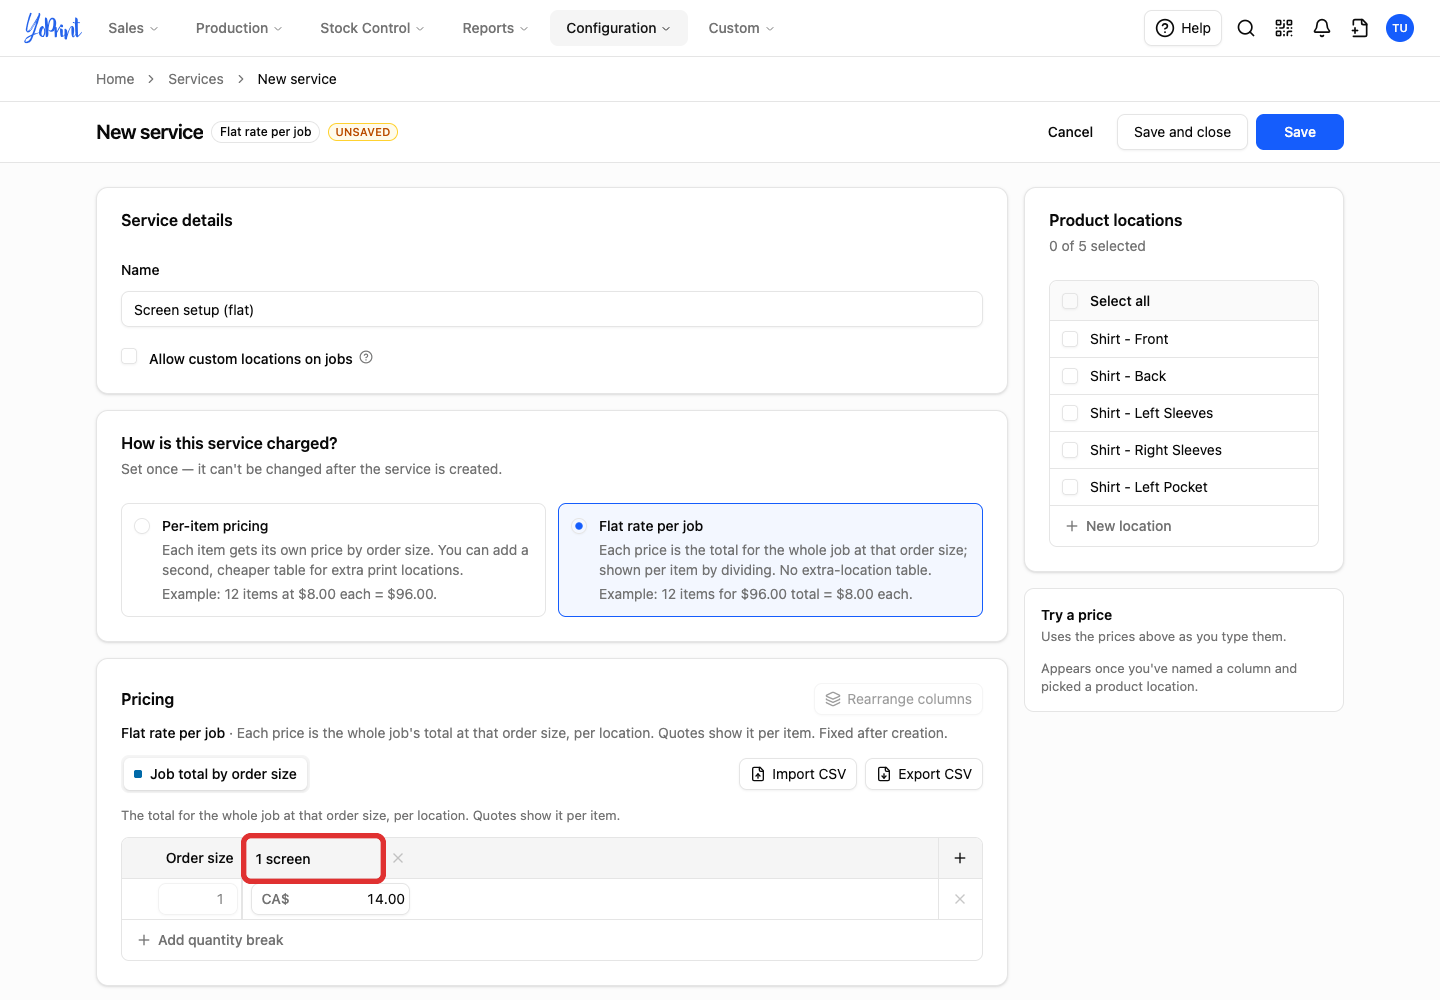Enable Allow custom locations on jobs
Image resolution: width=1440 pixels, height=1000 pixels.
(x=129, y=357)
